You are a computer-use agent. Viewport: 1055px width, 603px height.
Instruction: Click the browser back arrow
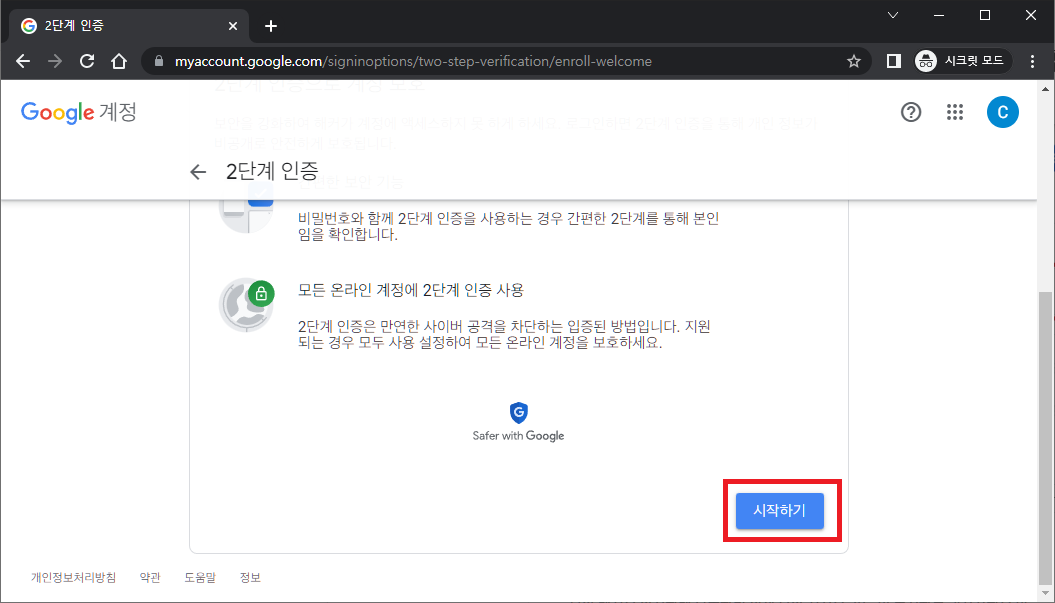click(x=23, y=61)
